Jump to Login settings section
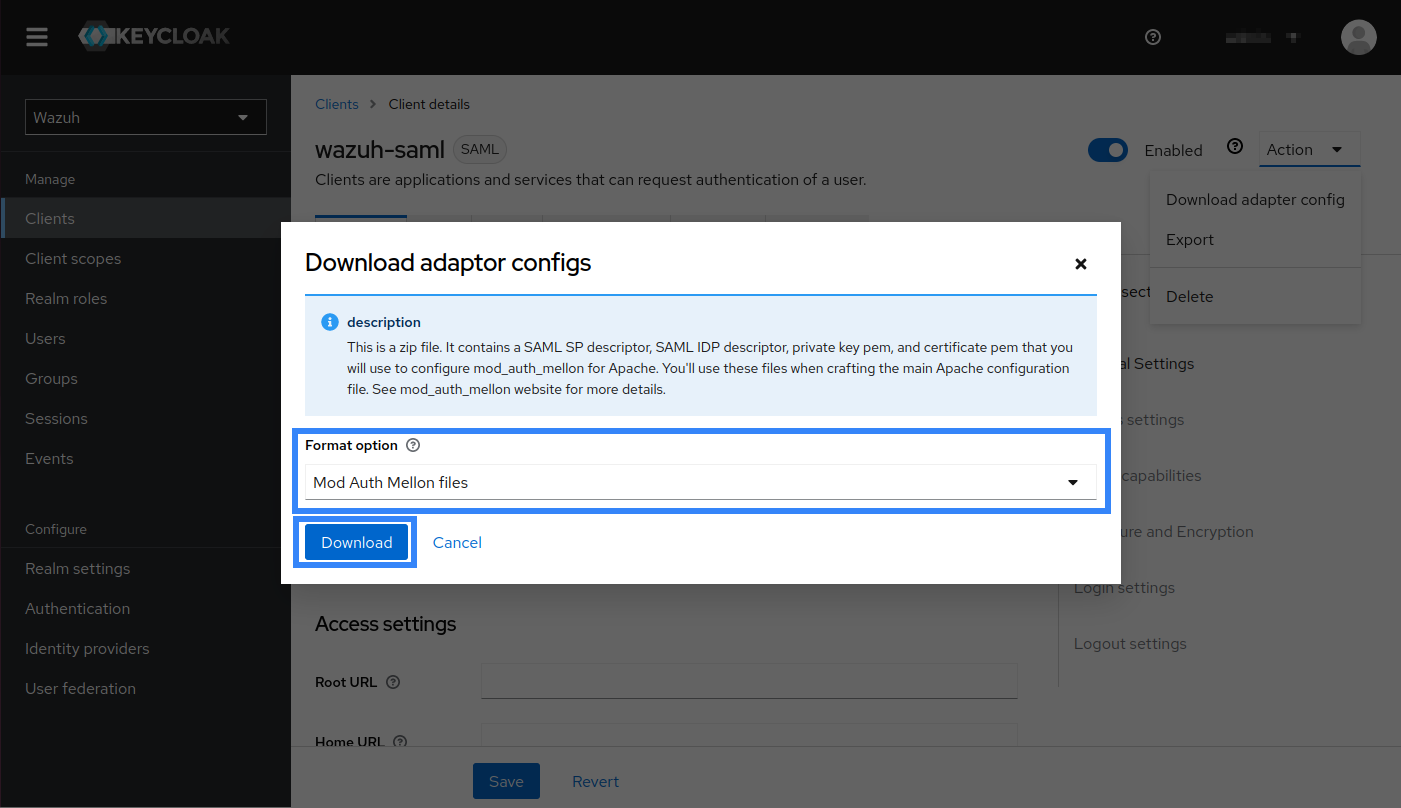The width and height of the screenshot is (1401, 808). pos(1124,587)
